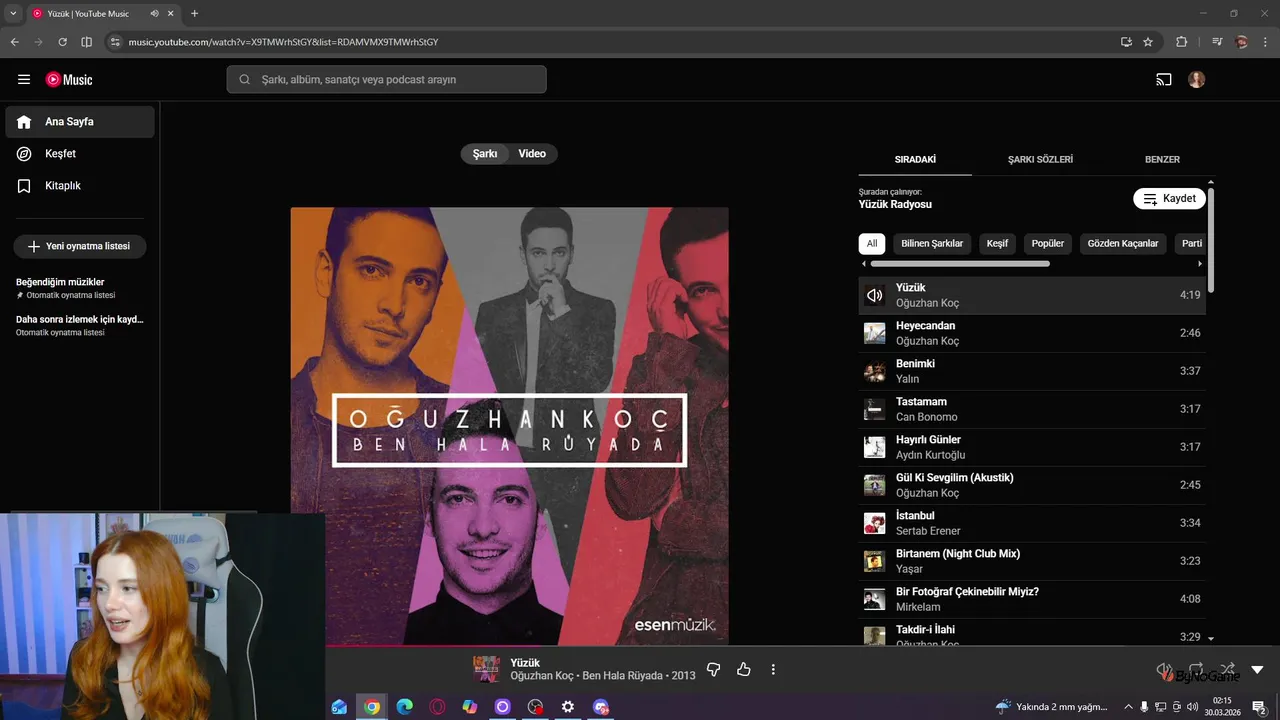Open Chrome from the taskbar

click(372, 707)
